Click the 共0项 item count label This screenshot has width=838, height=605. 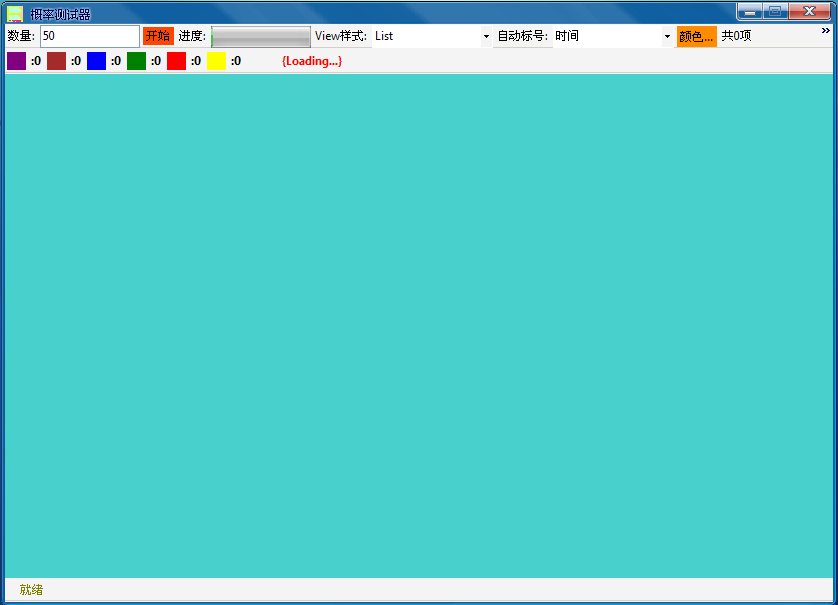(x=736, y=36)
